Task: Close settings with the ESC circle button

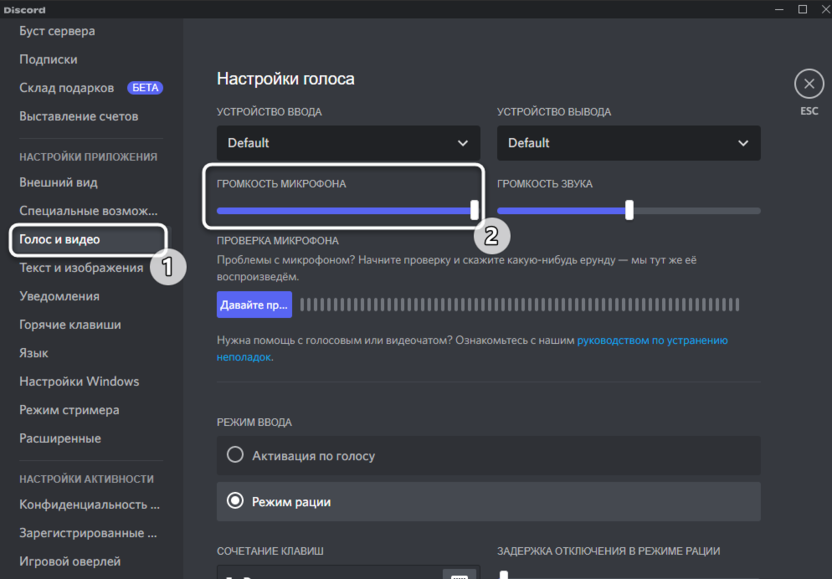Action: (x=809, y=84)
